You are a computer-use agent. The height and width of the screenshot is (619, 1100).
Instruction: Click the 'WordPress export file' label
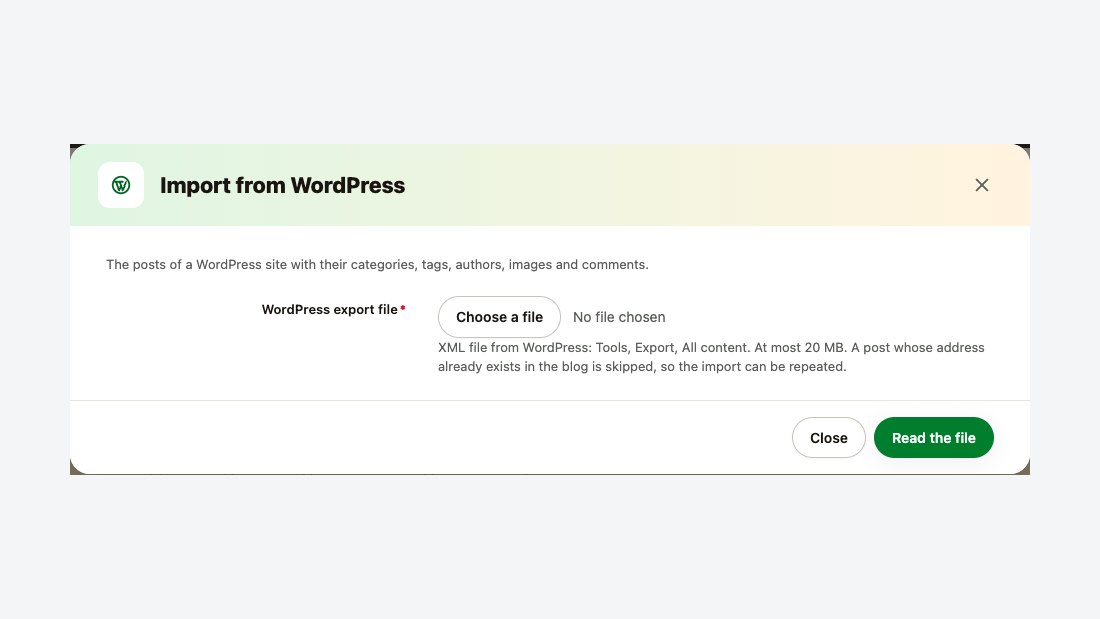point(330,310)
